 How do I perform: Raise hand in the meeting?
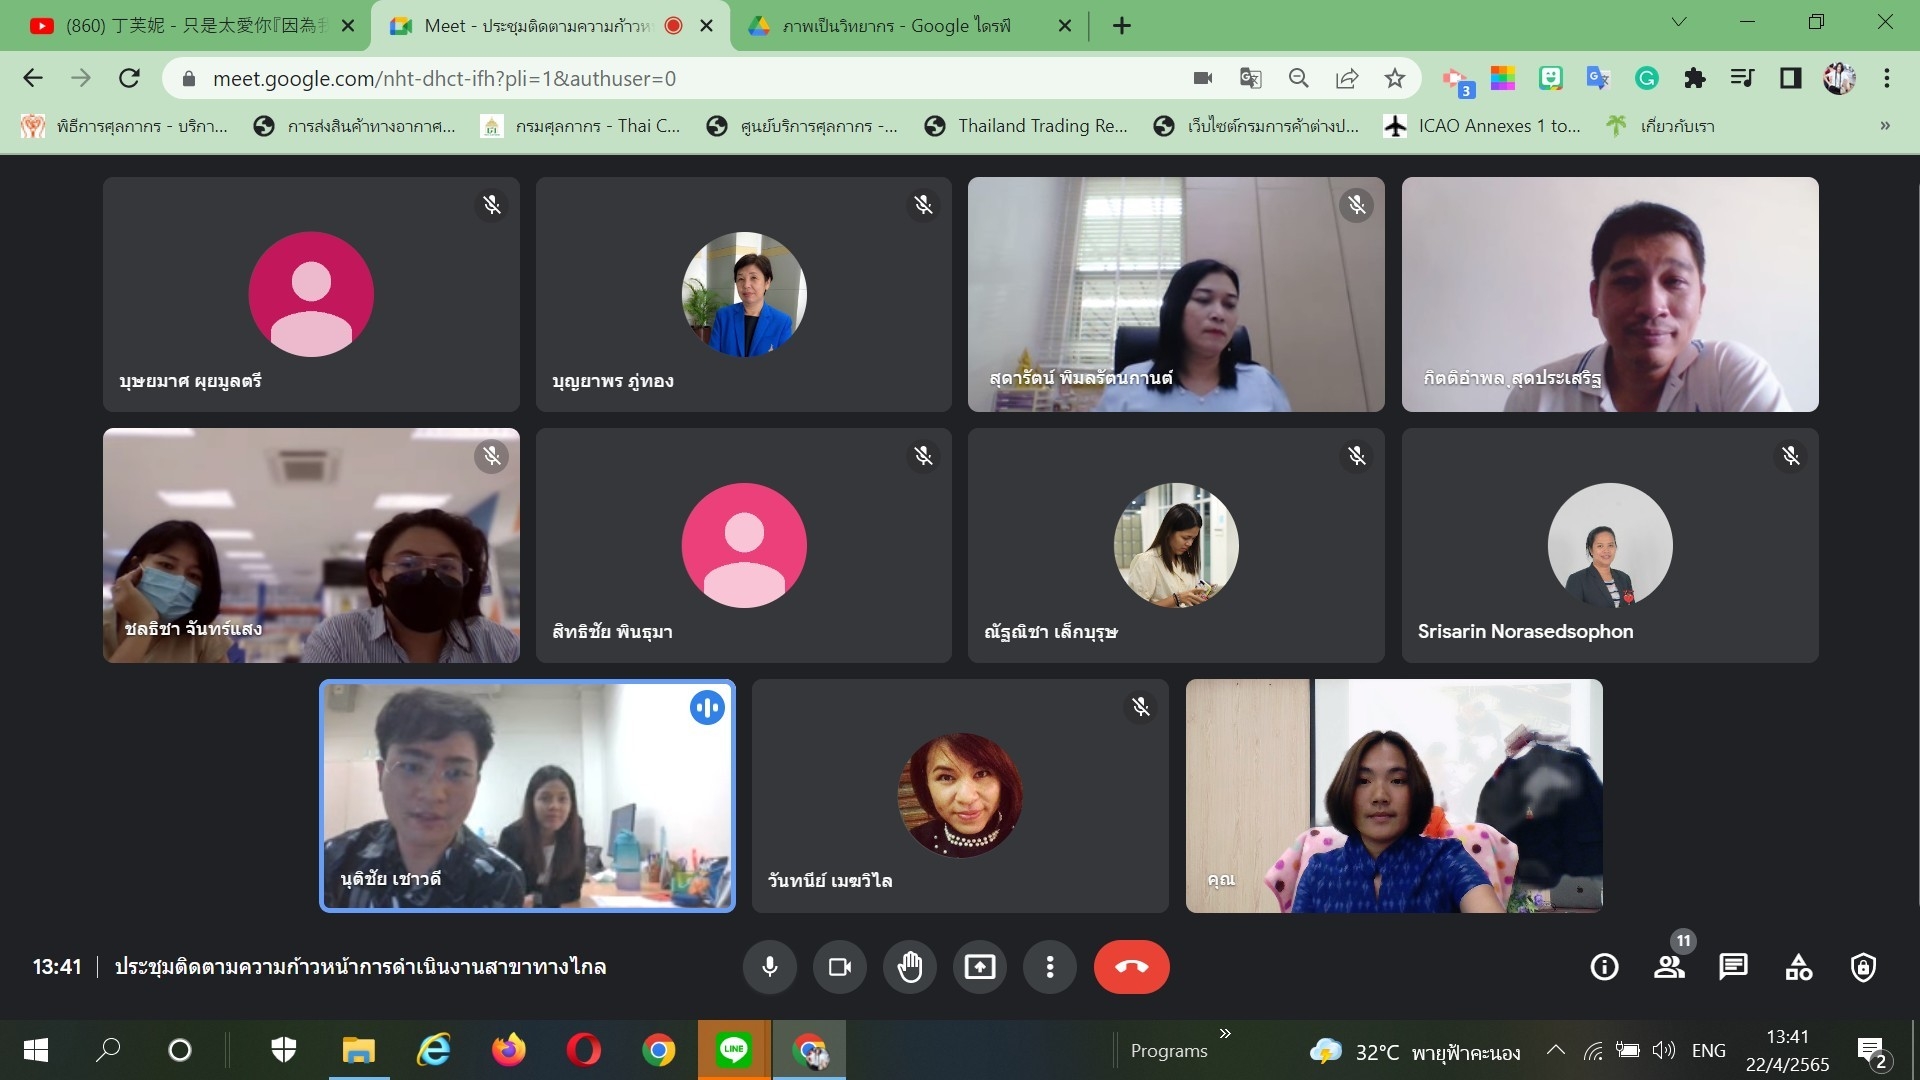pos(910,967)
